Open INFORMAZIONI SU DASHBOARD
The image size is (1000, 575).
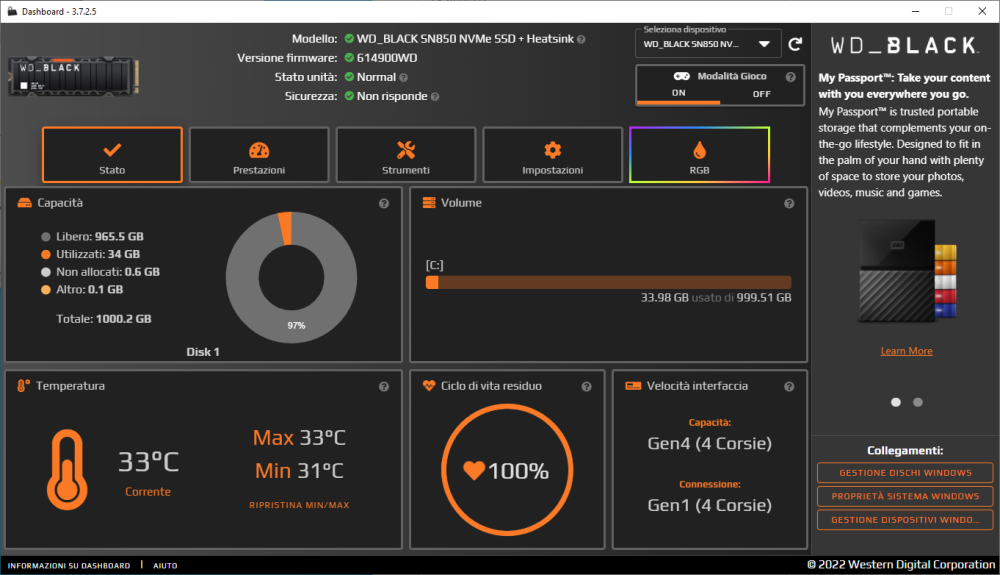[69, 565]
